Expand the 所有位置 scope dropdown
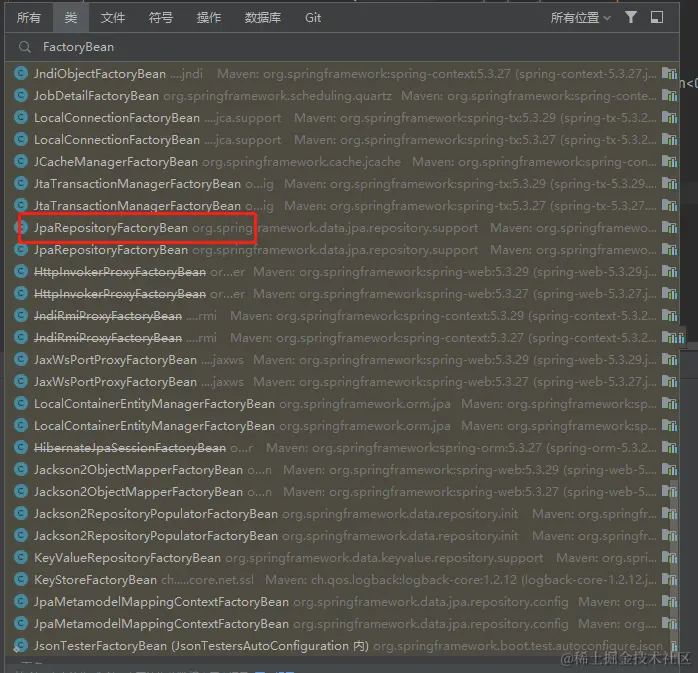Image resolution: width=698 pixels, height=673 pixels. tap(580, 18)
